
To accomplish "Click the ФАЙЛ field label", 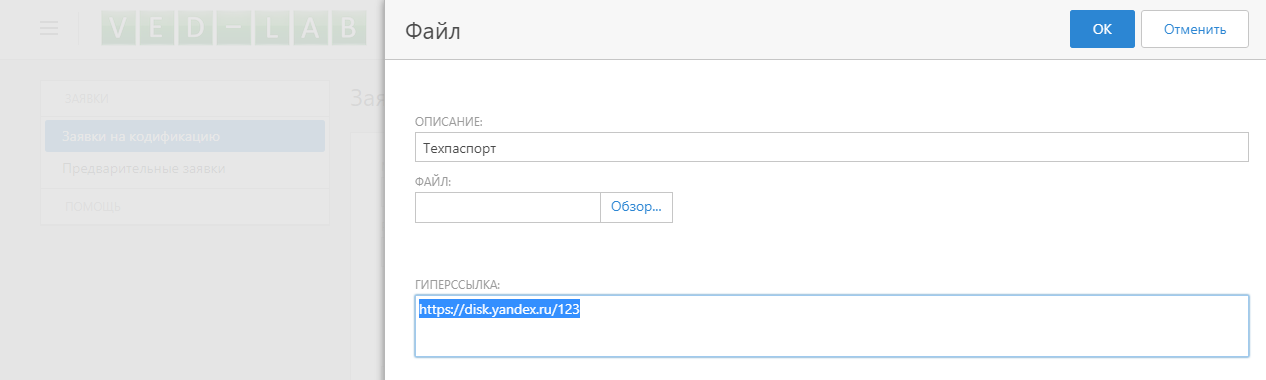I will [433, 181].
